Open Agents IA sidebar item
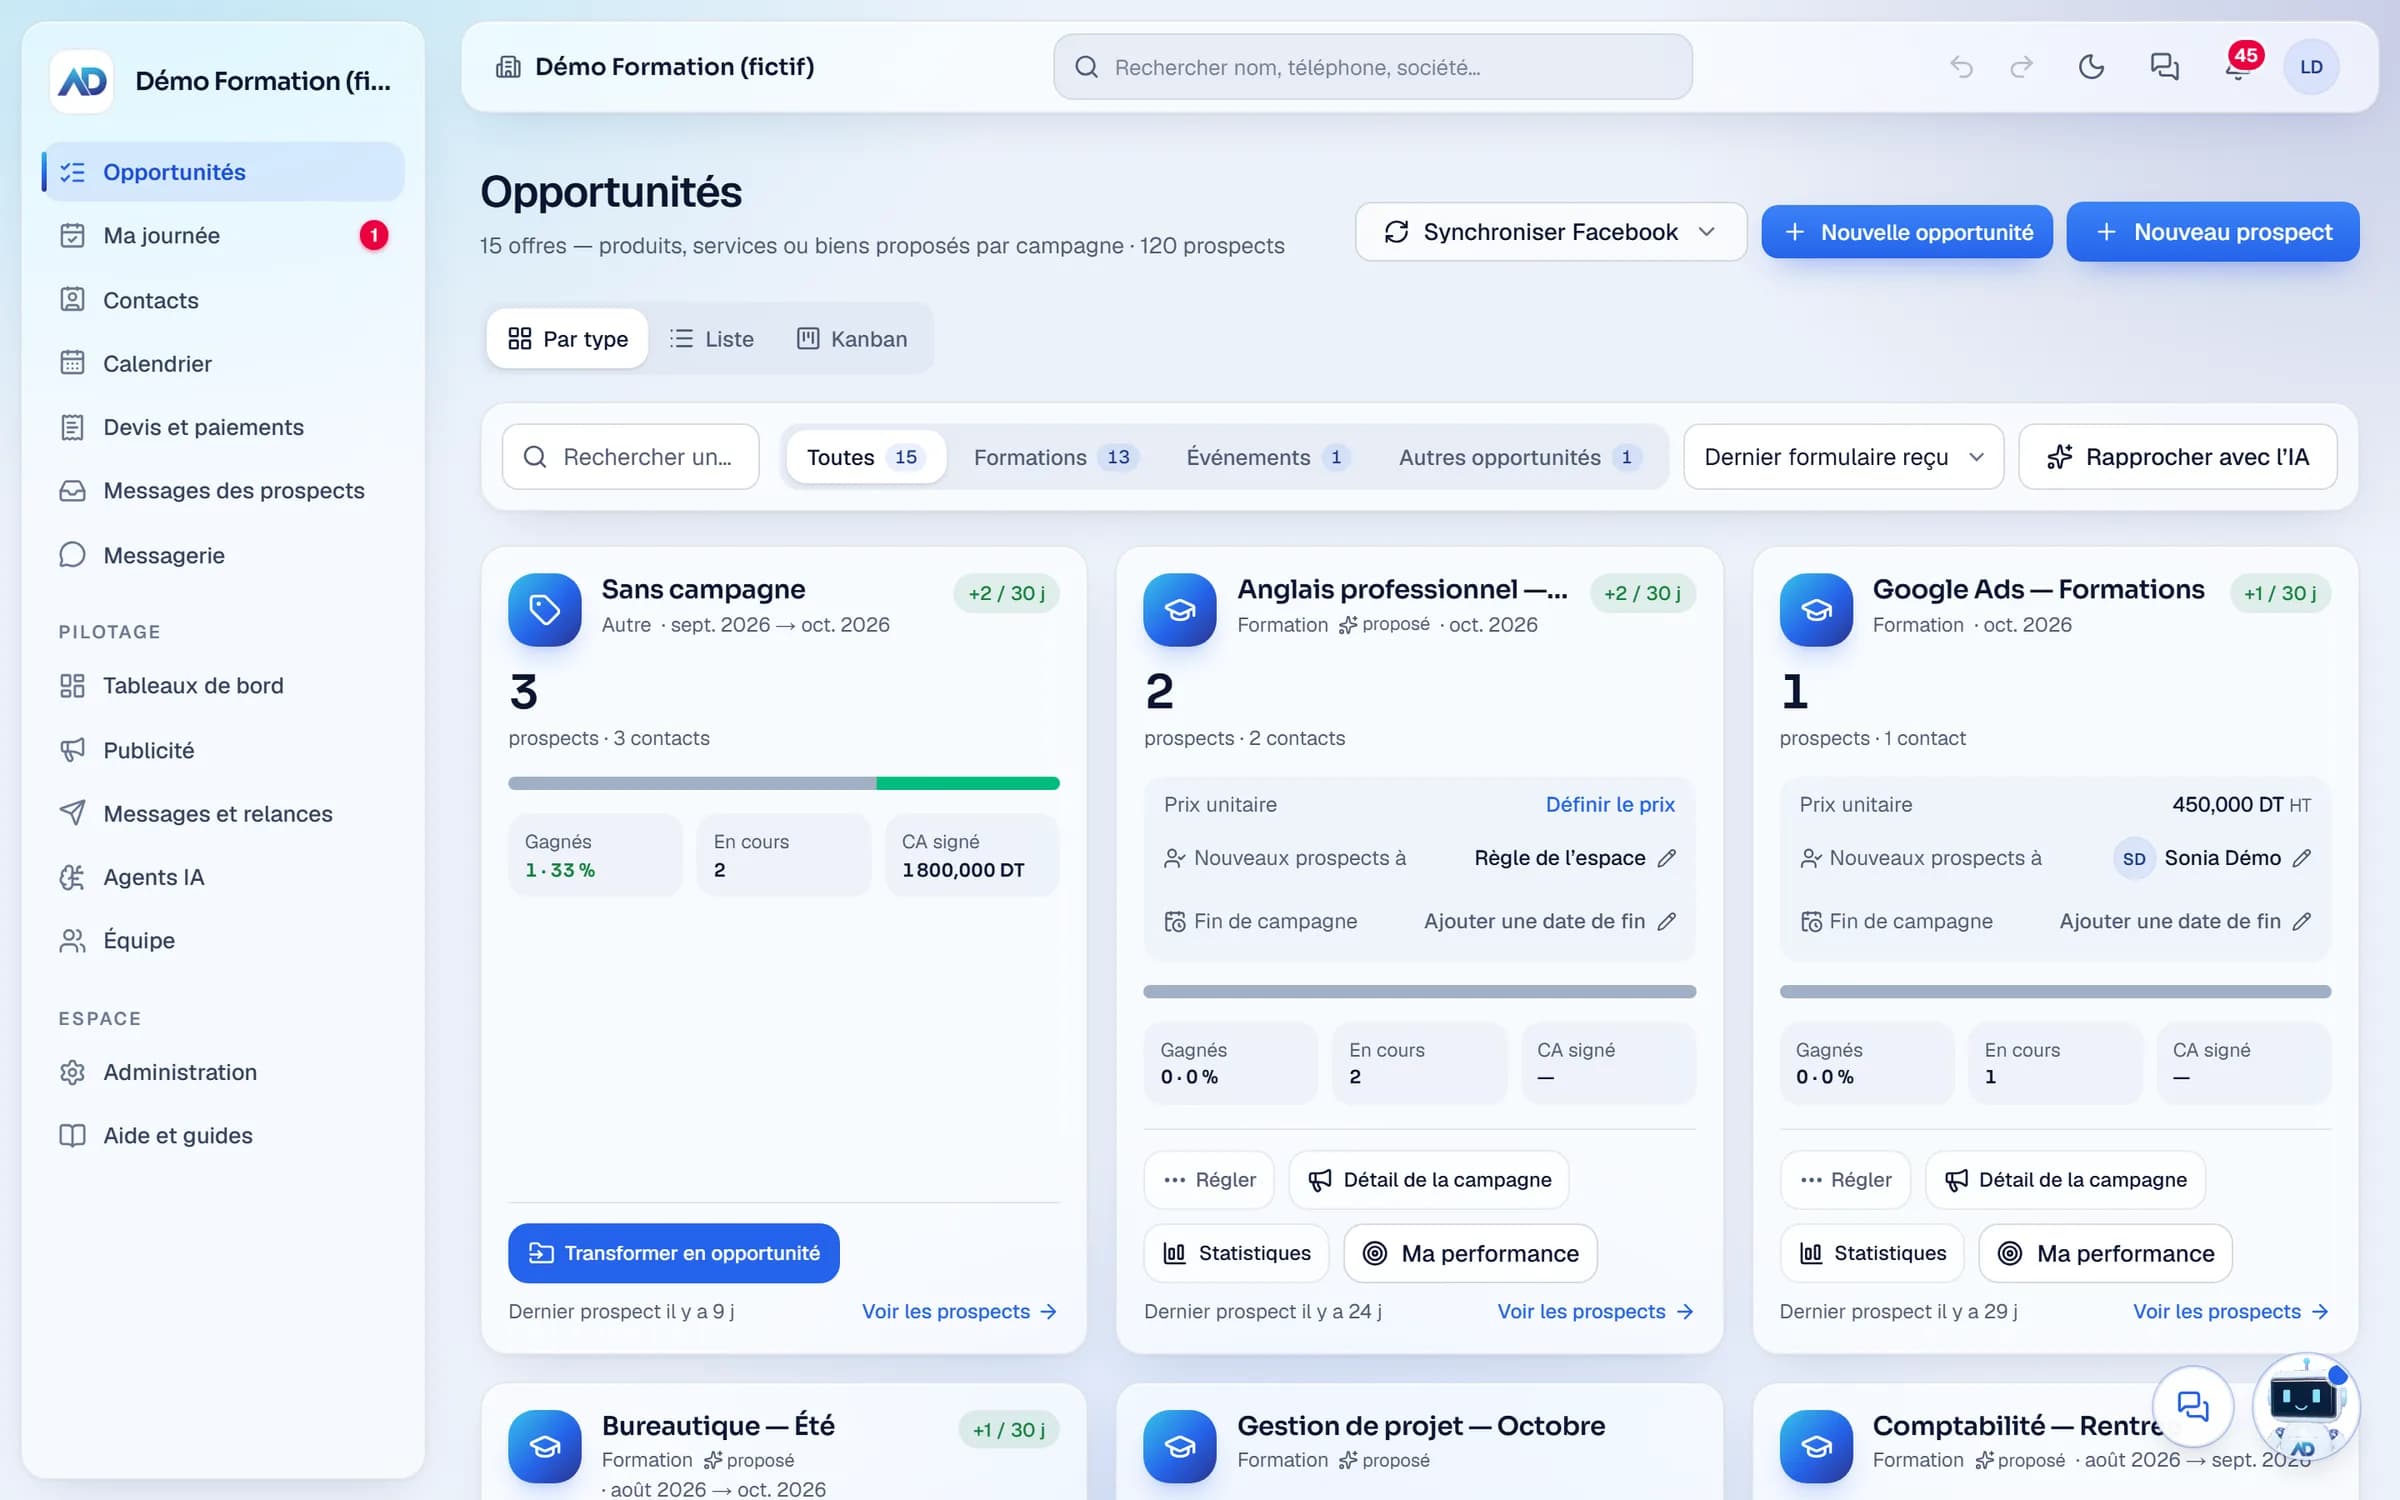The width and height of the screenshot is (2400, 1500). coord(222,877)
